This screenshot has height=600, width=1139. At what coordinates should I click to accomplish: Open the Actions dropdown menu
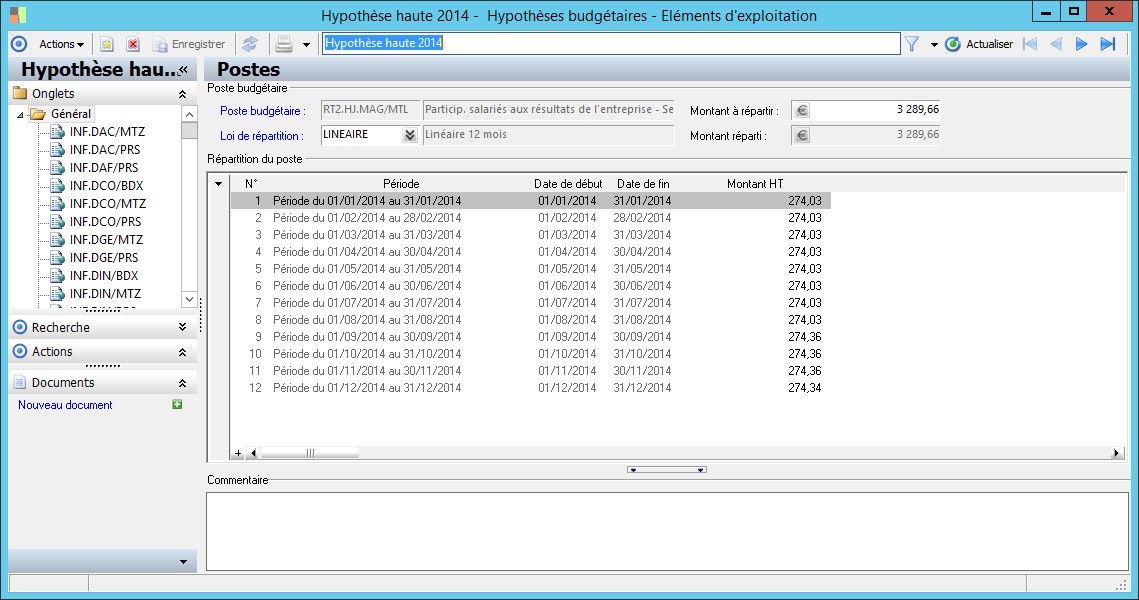[61, 44]
